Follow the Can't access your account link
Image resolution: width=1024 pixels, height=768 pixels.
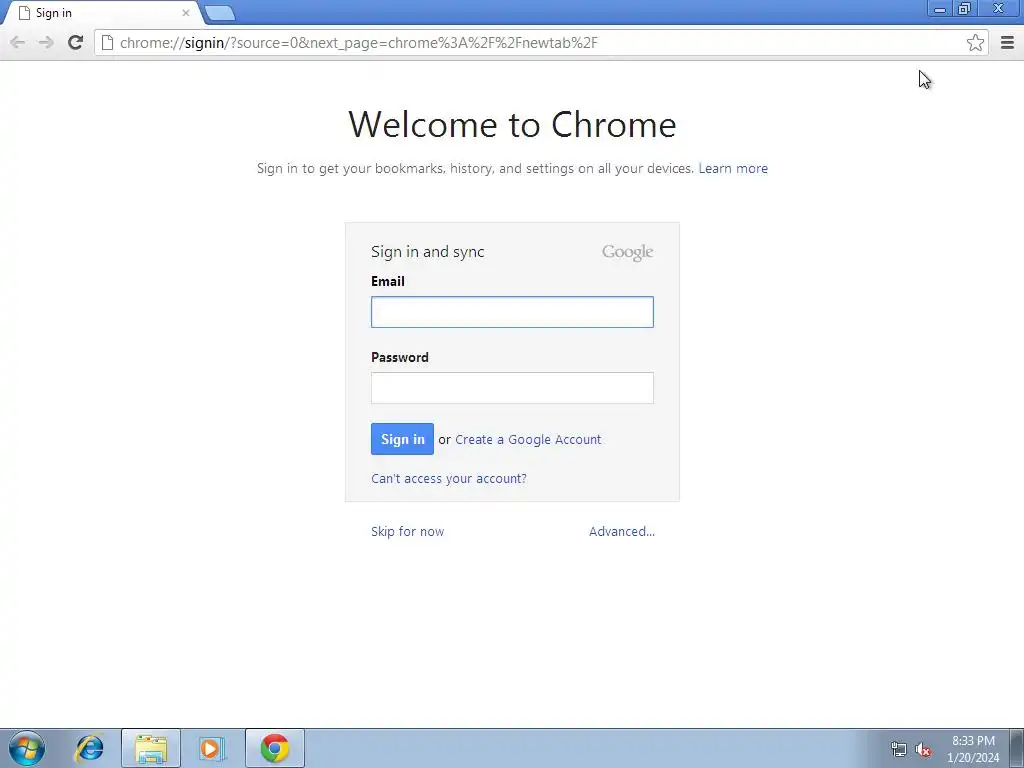pos(449,479)
